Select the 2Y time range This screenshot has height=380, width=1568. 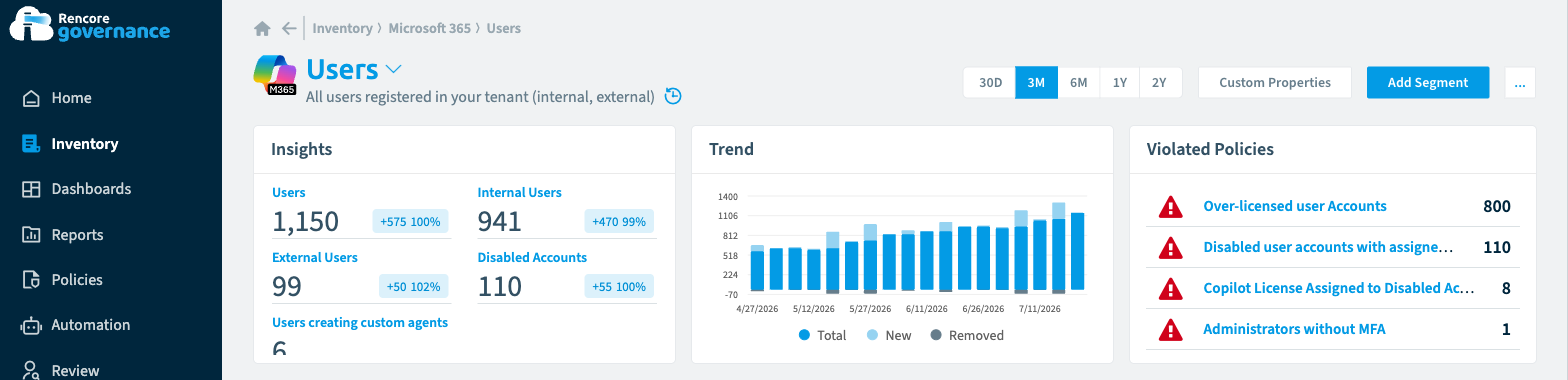[1159, 83]
